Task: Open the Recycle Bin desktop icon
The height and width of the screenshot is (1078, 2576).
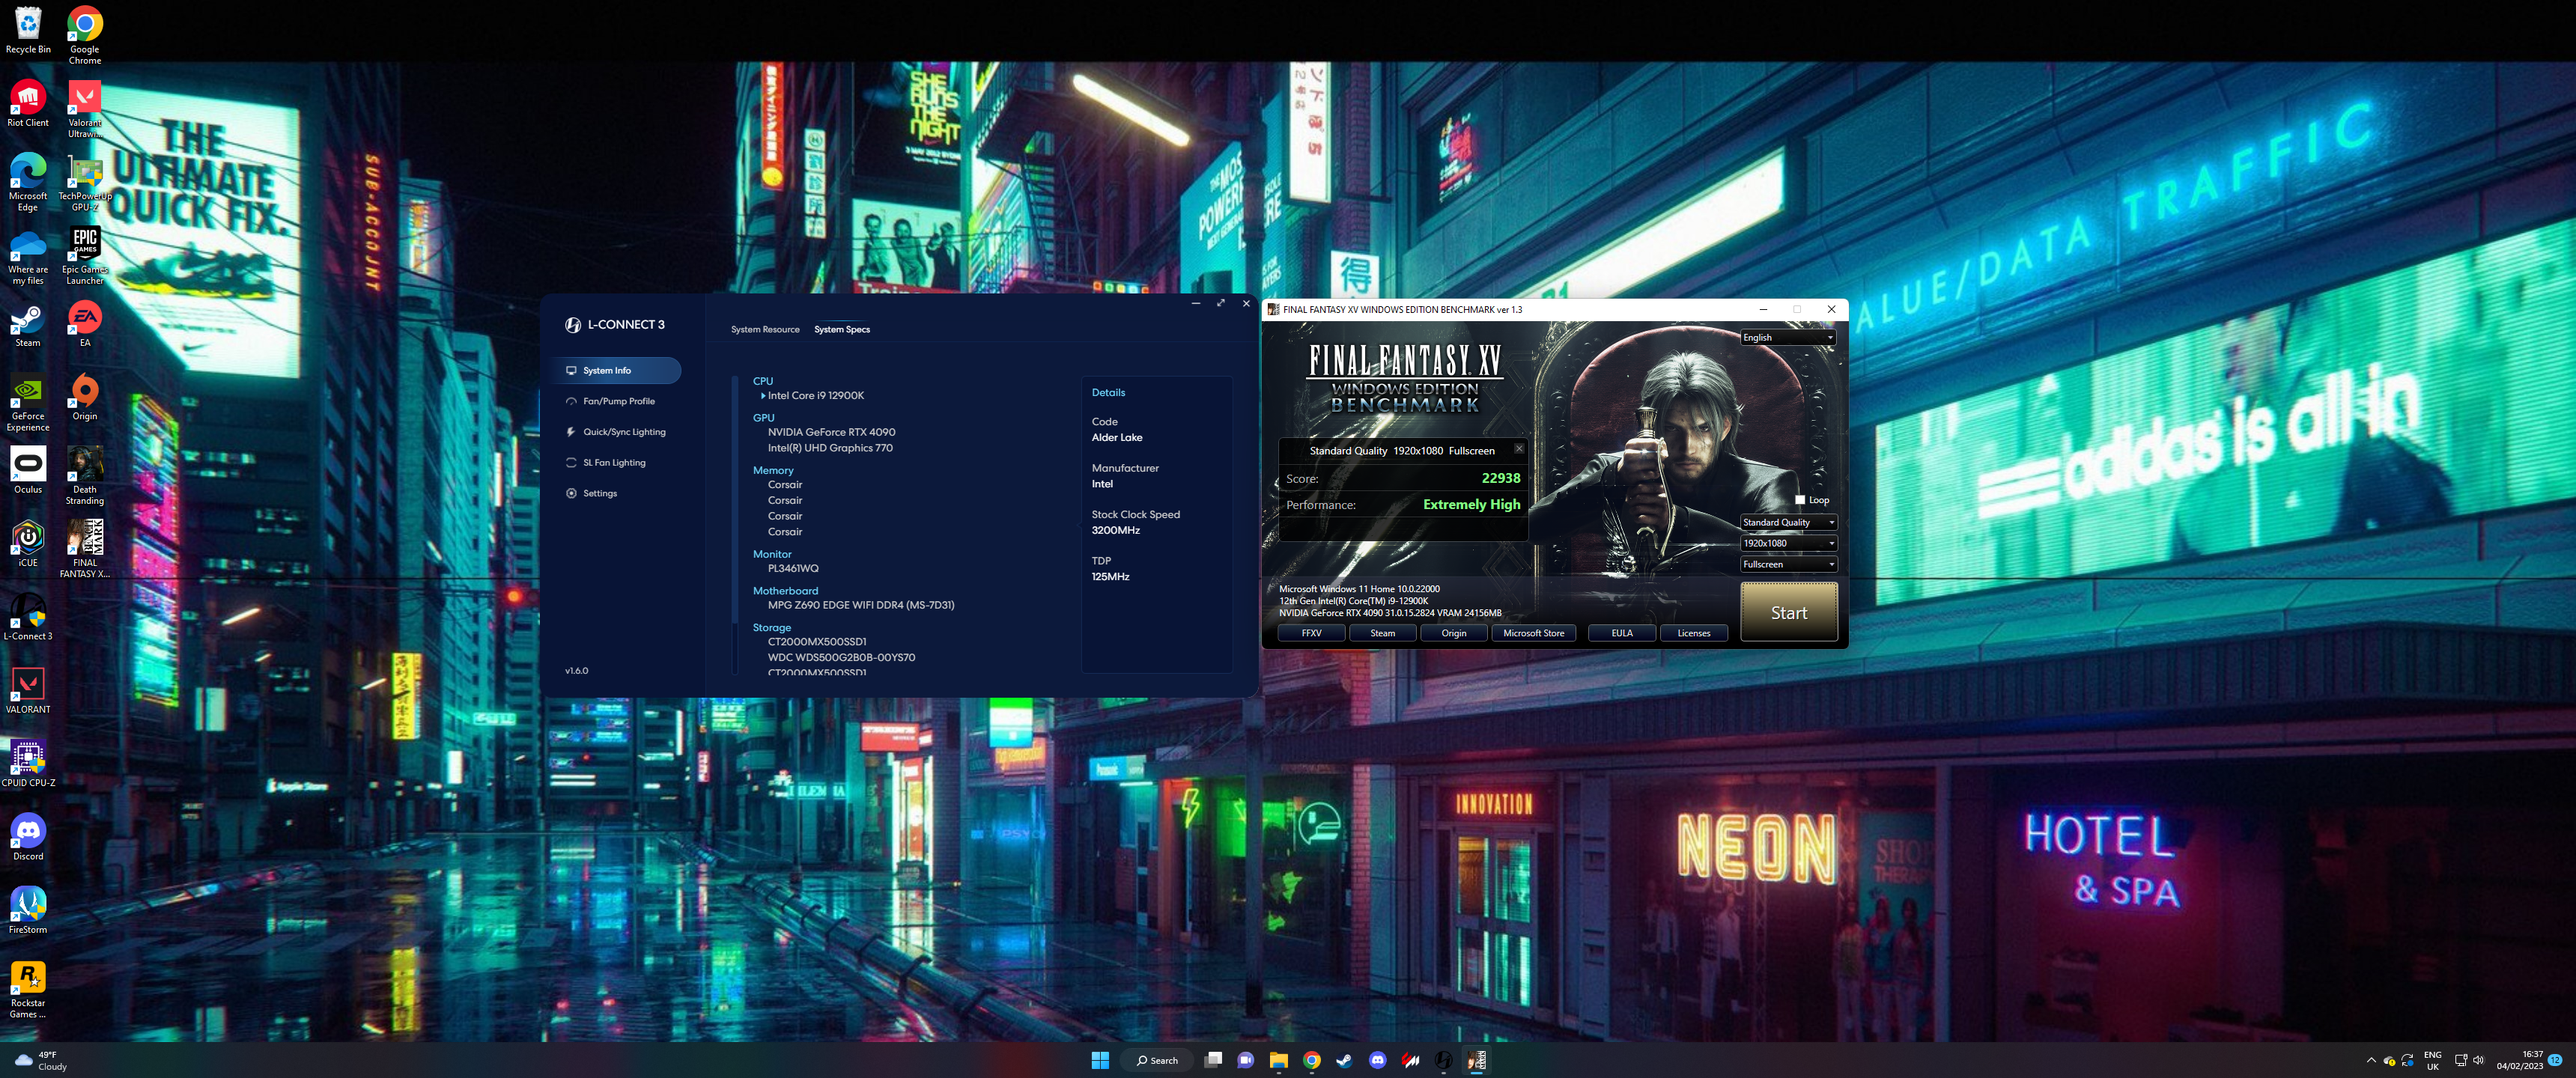Action: pyautogui.click(x=28, y=30)
